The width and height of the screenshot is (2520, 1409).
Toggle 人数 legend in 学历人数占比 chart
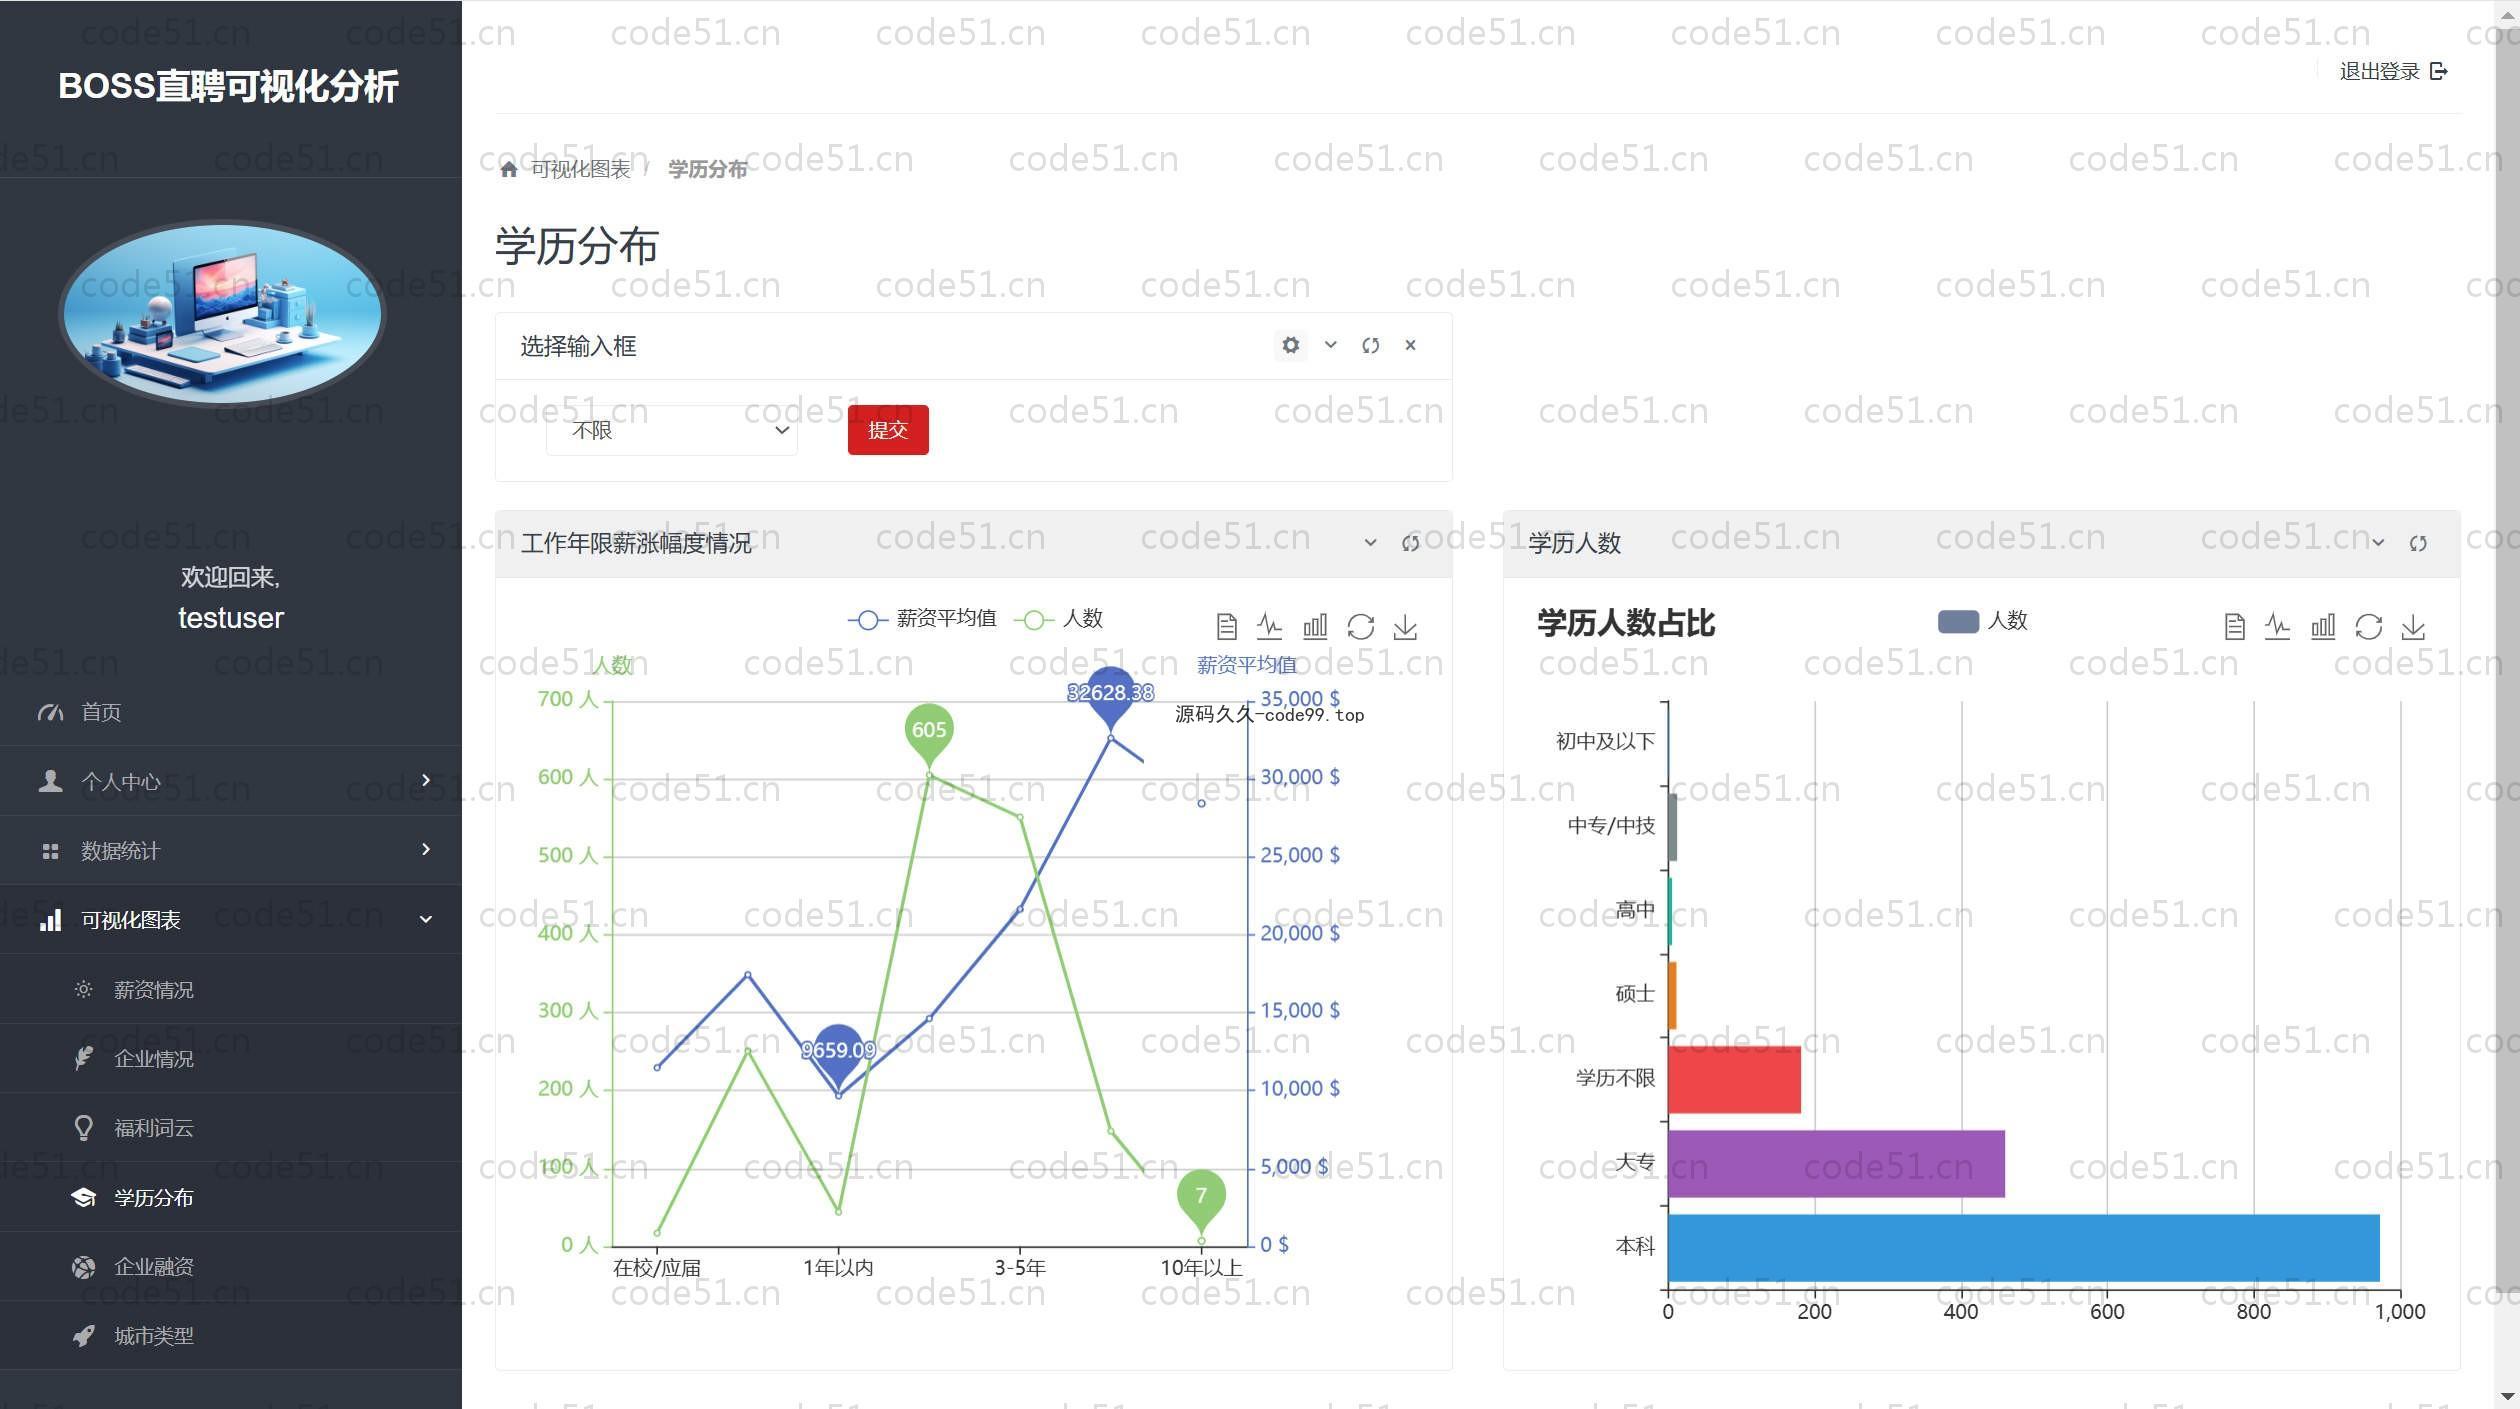coord(1983,621)
